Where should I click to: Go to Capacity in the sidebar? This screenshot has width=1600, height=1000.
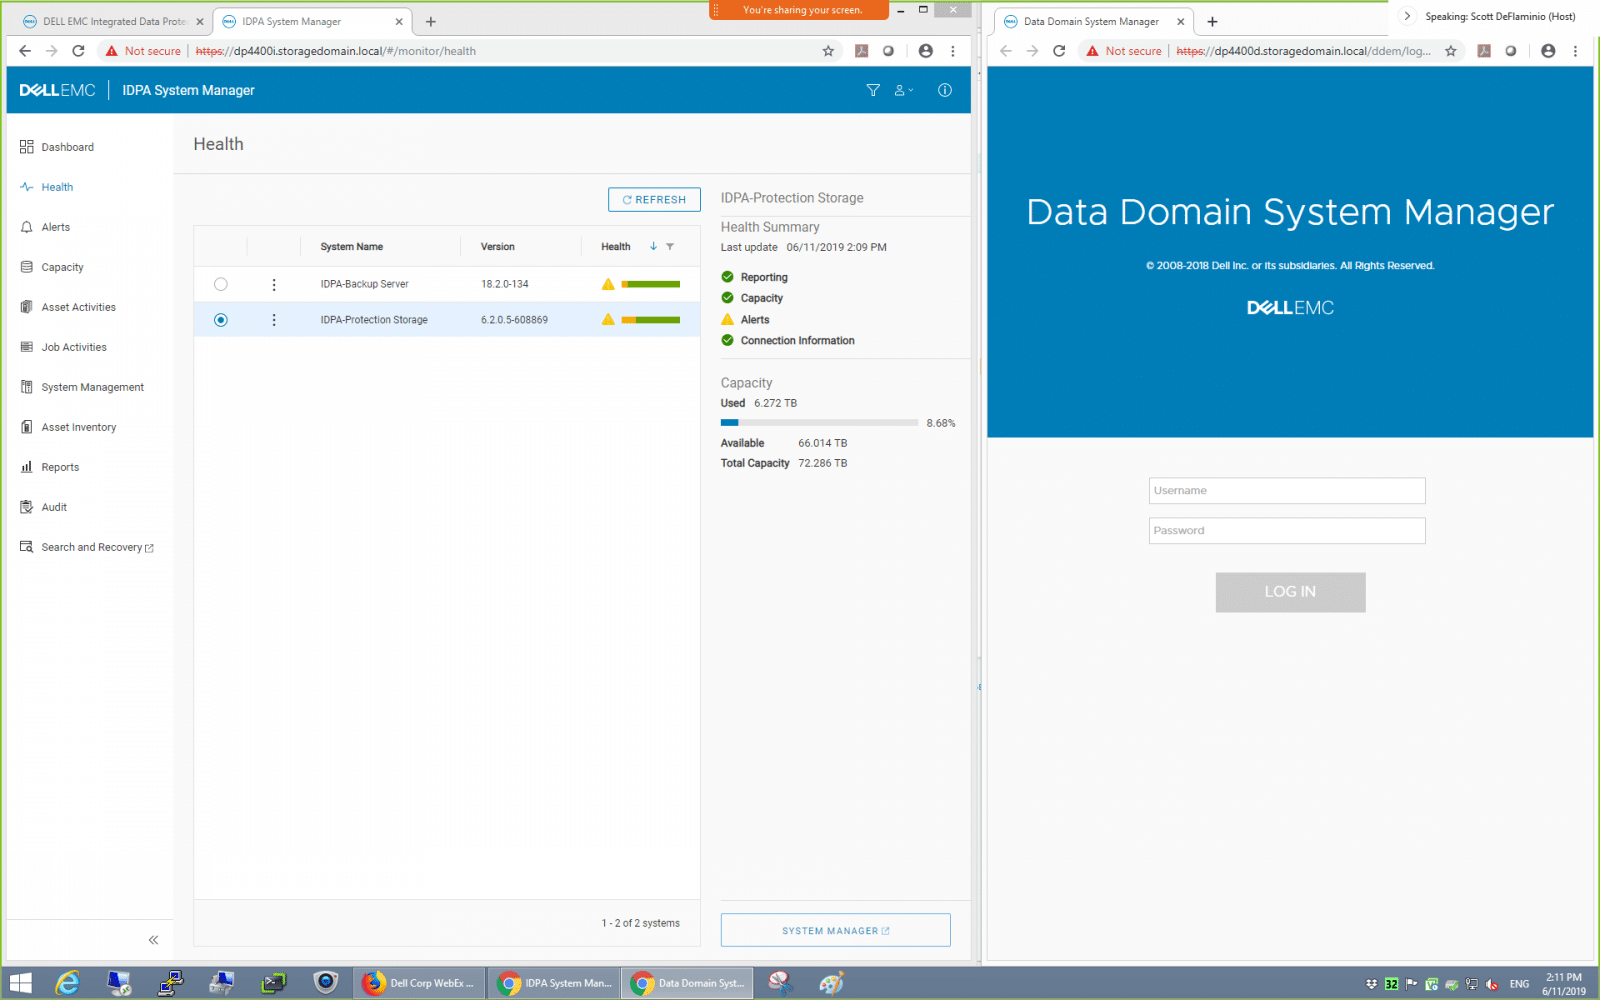tap(52, 267)
